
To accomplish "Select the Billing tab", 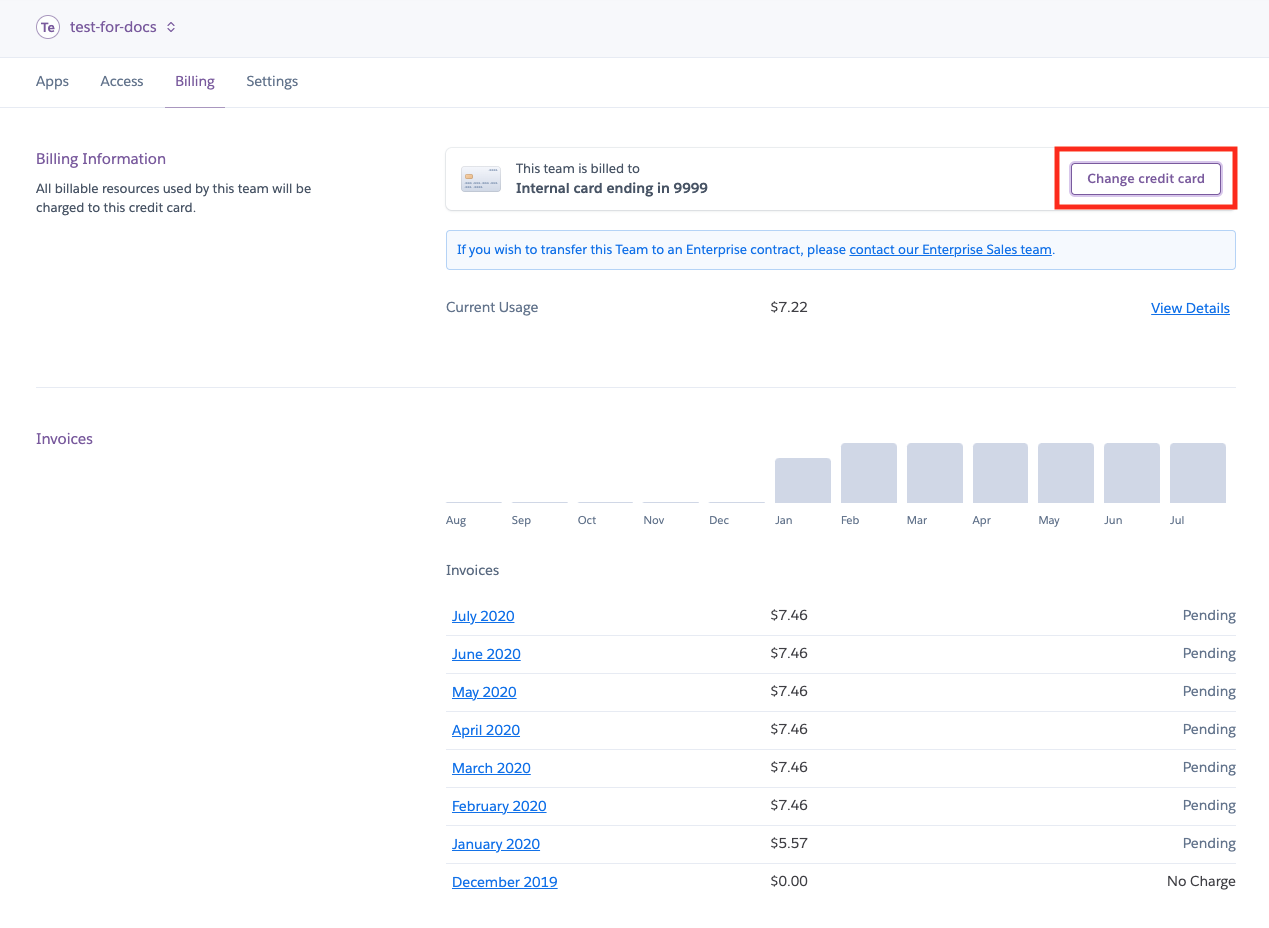I will tap(195, 81).
